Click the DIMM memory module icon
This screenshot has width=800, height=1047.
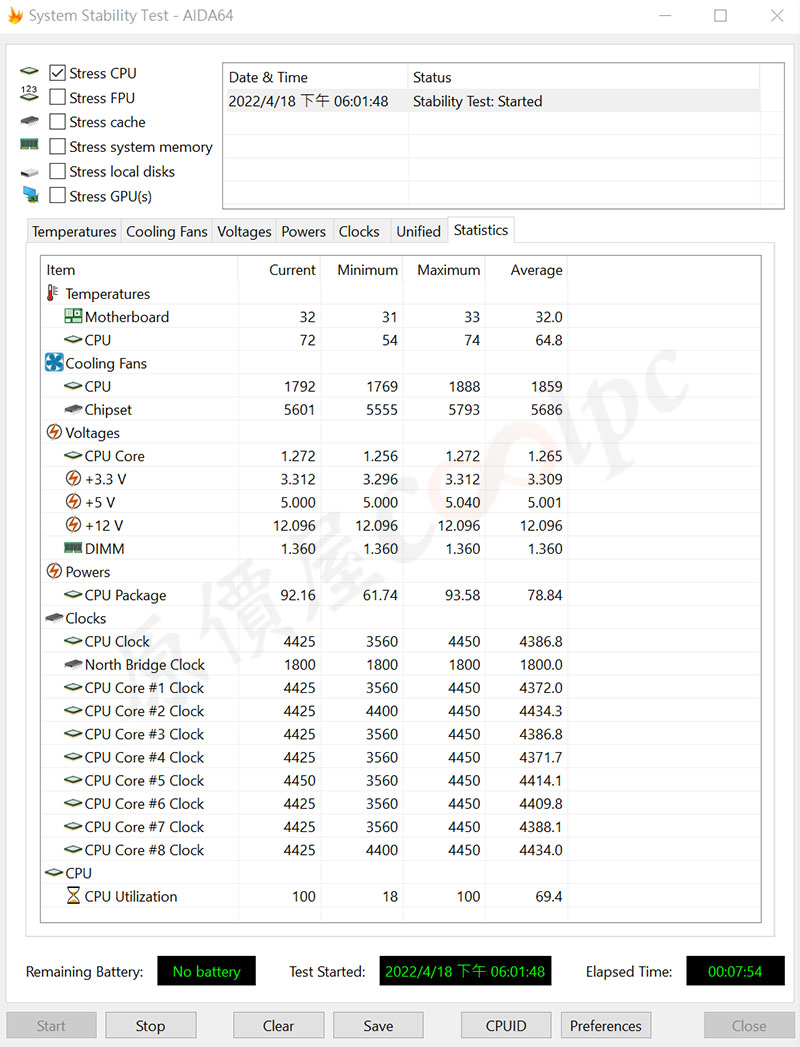[73, 548]
